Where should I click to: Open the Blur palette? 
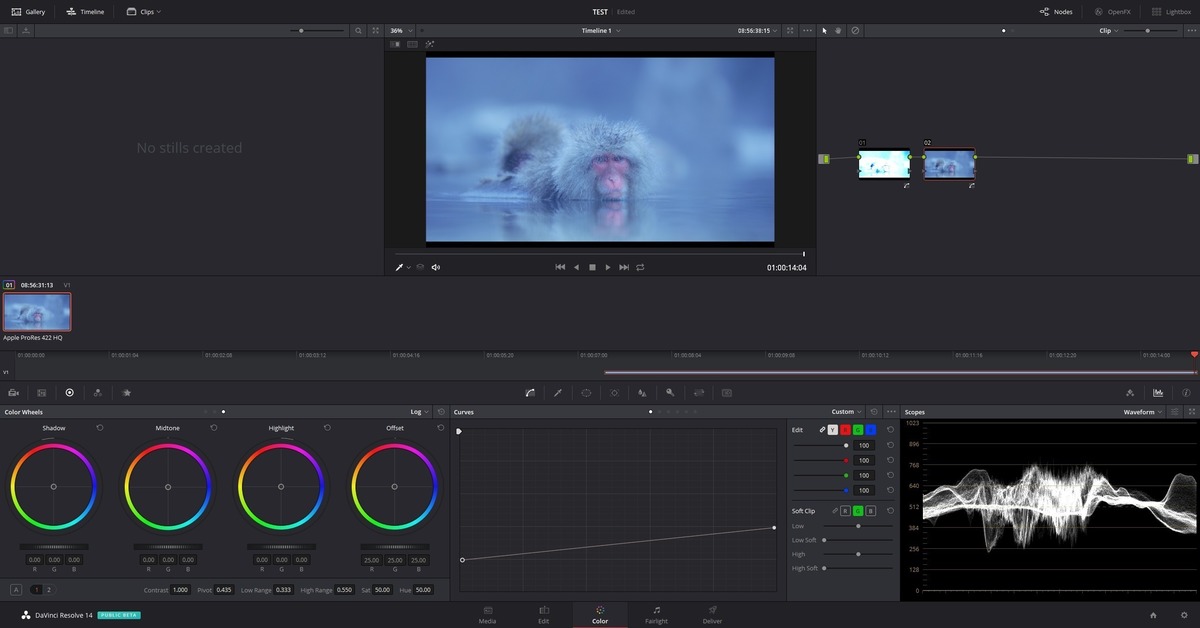coord(642,393)
